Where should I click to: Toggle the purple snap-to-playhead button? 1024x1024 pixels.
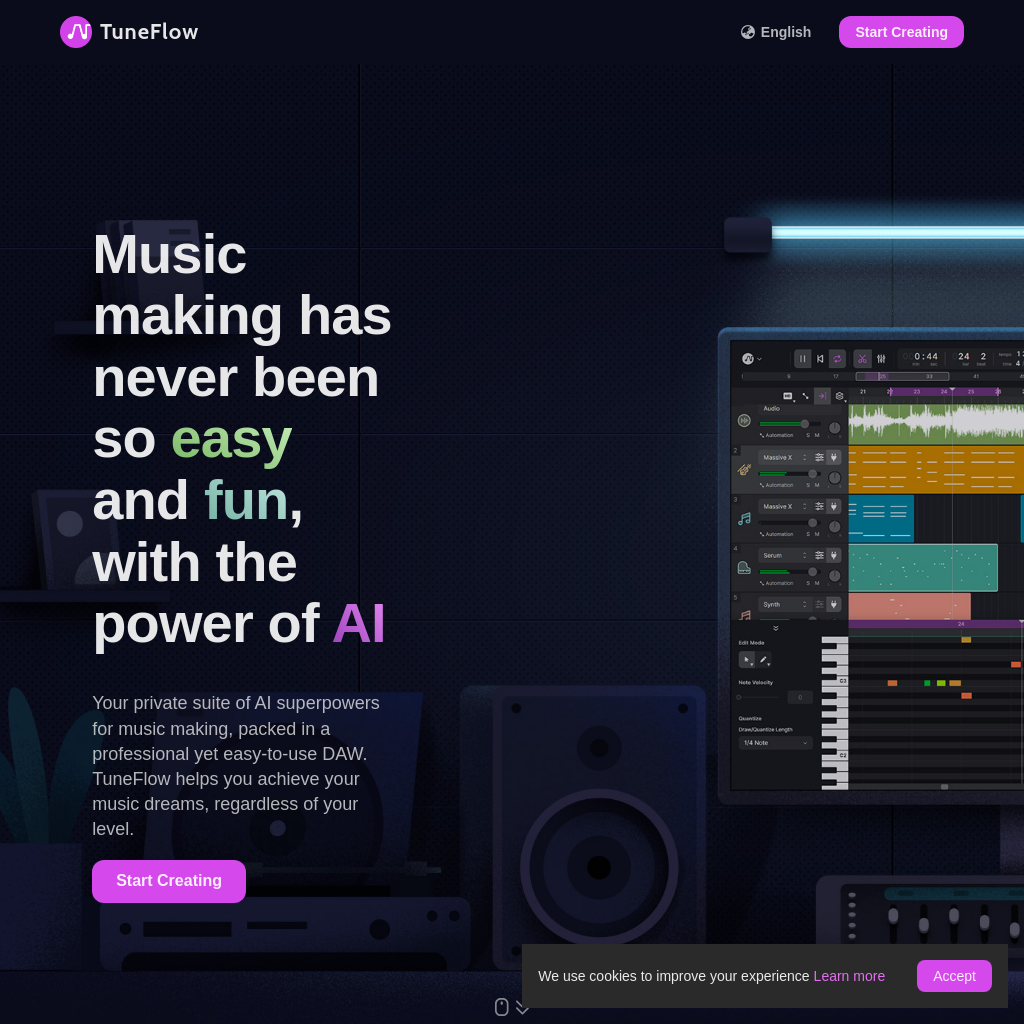coord(822,396)
